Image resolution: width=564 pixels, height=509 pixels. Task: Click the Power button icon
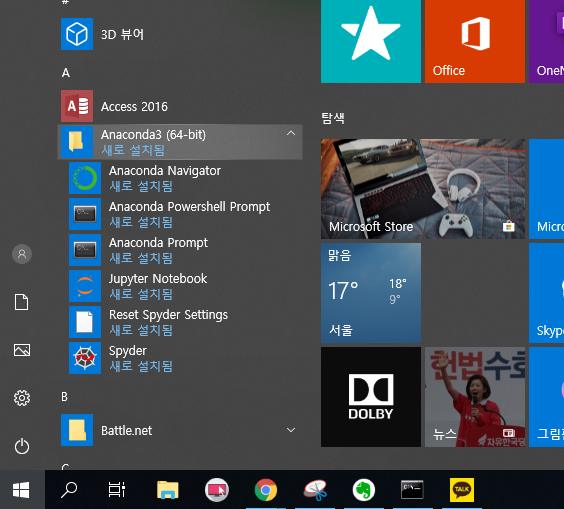(x=22, y=446)
